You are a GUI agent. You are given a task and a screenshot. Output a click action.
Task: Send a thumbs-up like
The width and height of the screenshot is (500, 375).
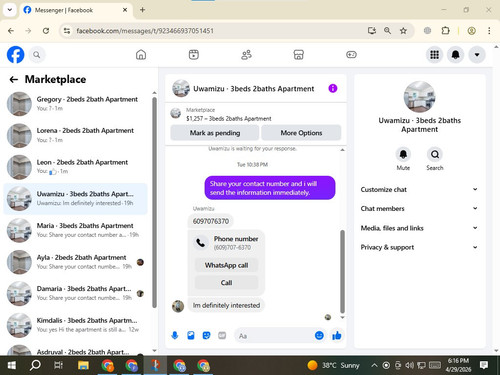[337, 335]
